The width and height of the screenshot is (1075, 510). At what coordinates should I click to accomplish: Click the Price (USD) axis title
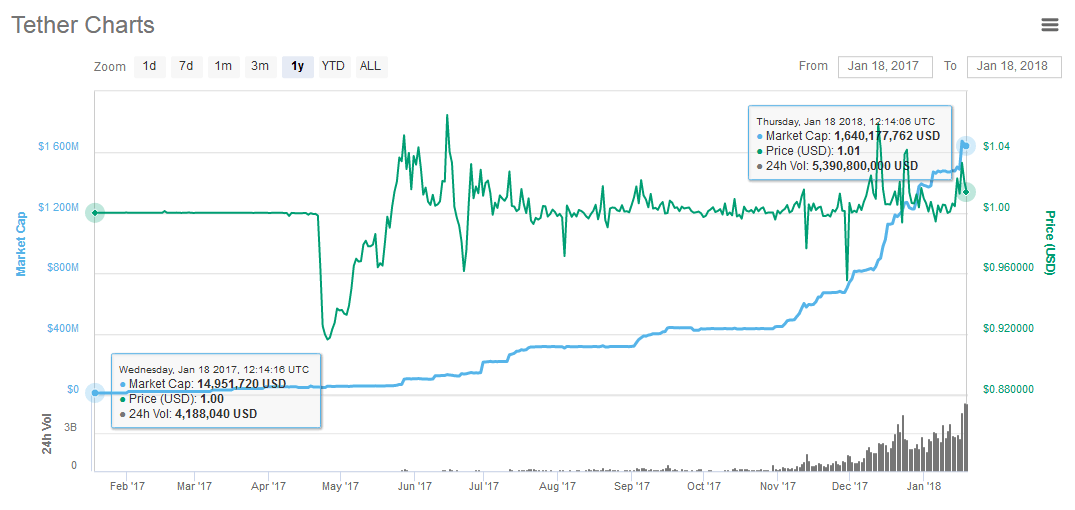coord(1050,243)
